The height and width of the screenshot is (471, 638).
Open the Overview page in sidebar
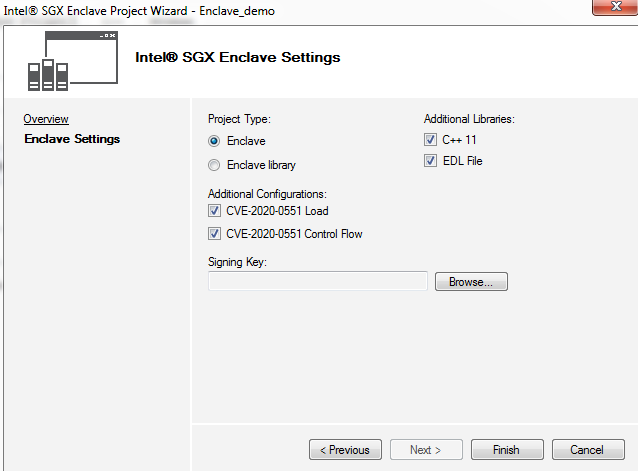click(46, 119)
